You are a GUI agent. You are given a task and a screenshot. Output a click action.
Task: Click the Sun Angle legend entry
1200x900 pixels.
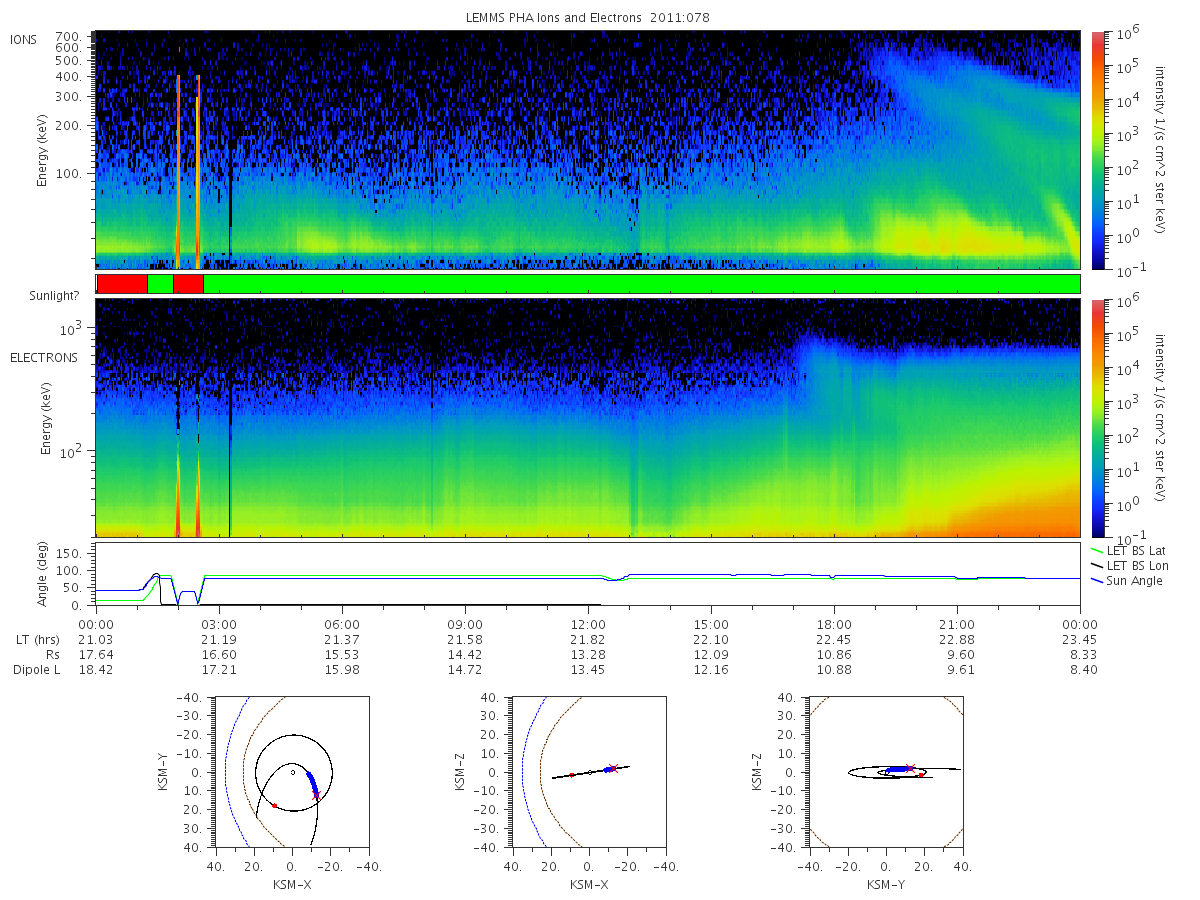[x=1126, y=581]
